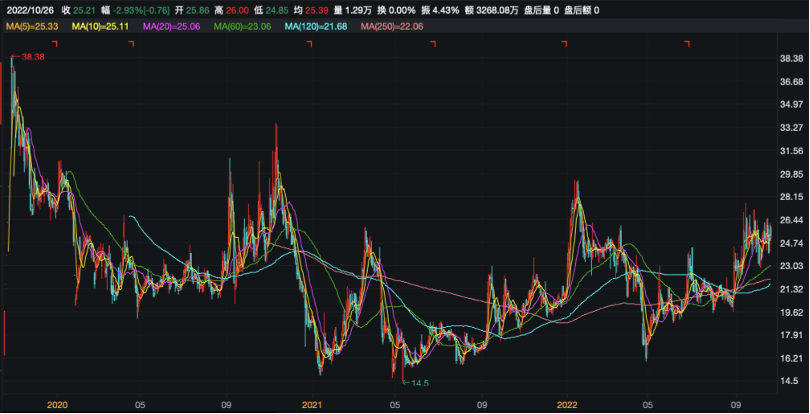810x414 pixels.
Task: Click the 05 month label following 2021
Action: tap(395, 405)
